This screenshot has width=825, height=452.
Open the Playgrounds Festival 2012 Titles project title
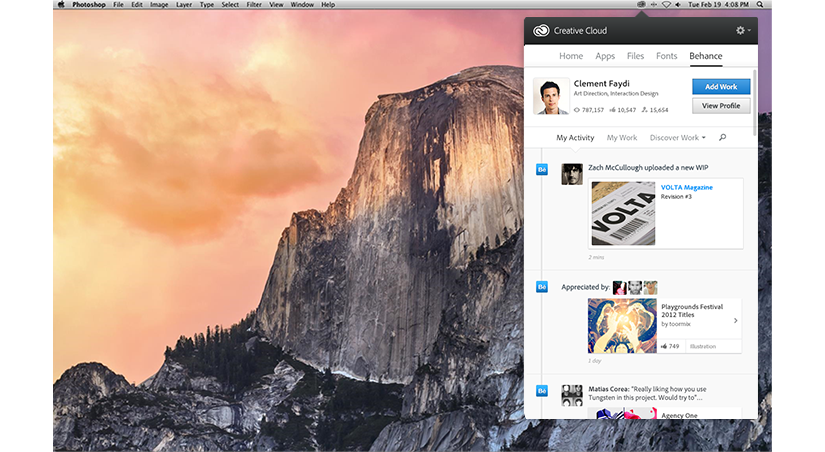(692, 310)
